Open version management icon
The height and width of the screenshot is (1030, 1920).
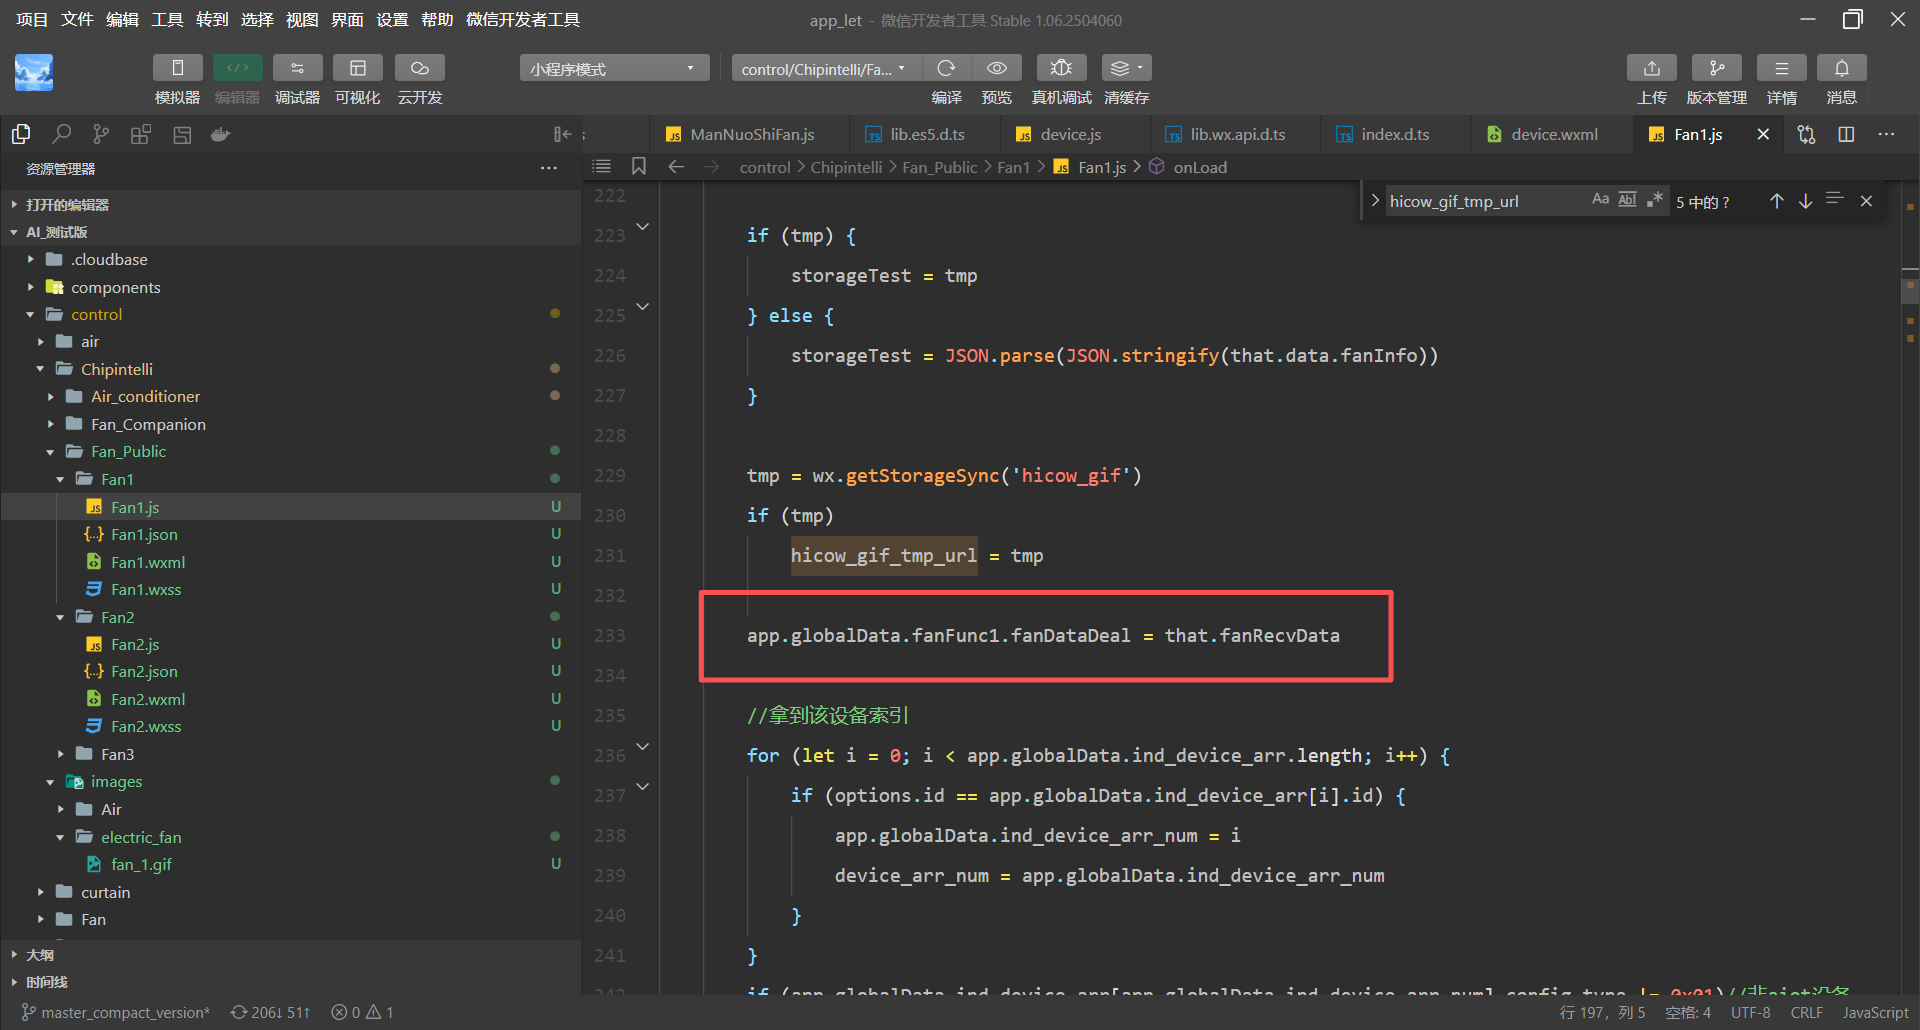pyautogui.click(x=1716, y=68)
